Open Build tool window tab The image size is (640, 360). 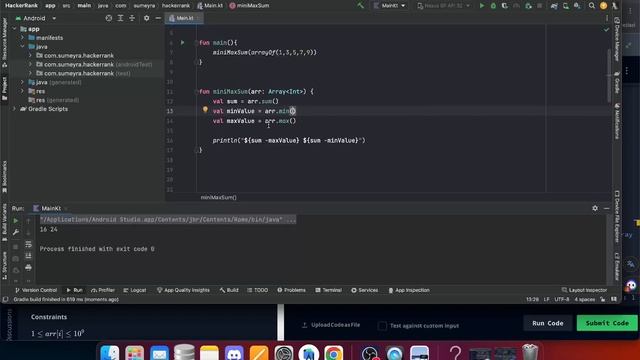tap(229, 290)
